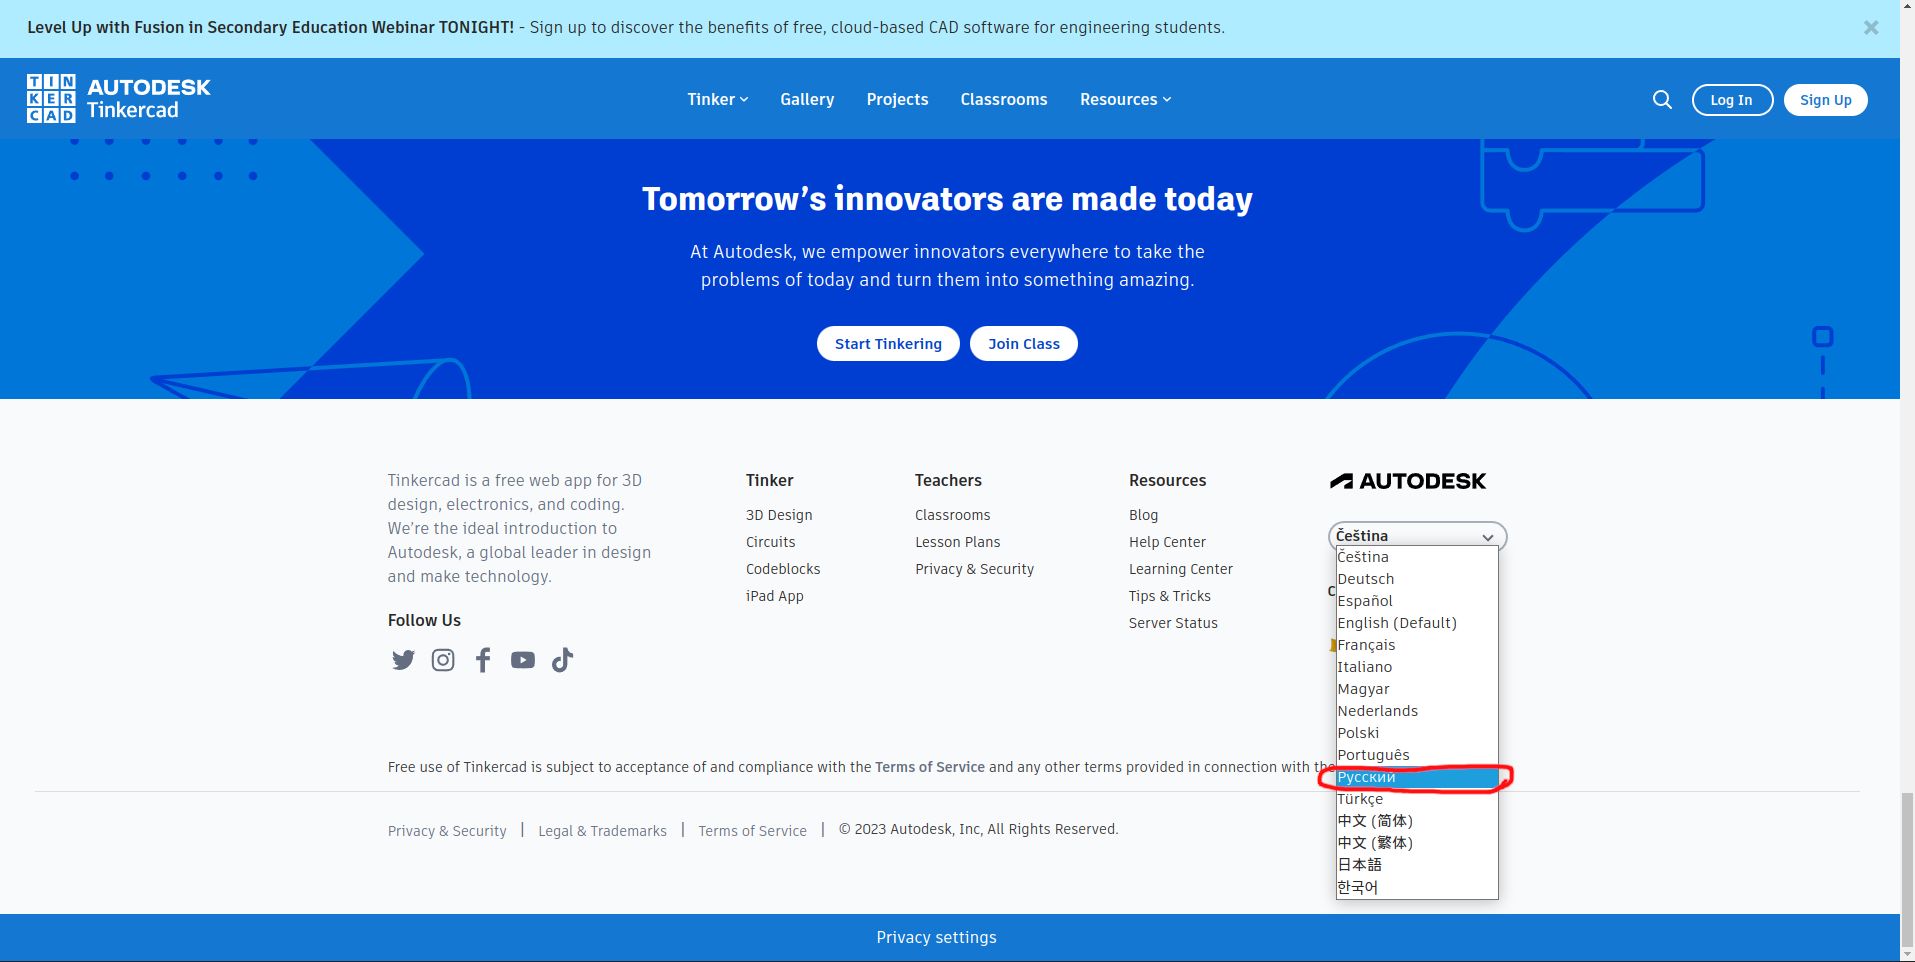This screenshot has height=962, width=1915.
Task: Open Classrooms link under Teachers
Action: tap(953, 515)
